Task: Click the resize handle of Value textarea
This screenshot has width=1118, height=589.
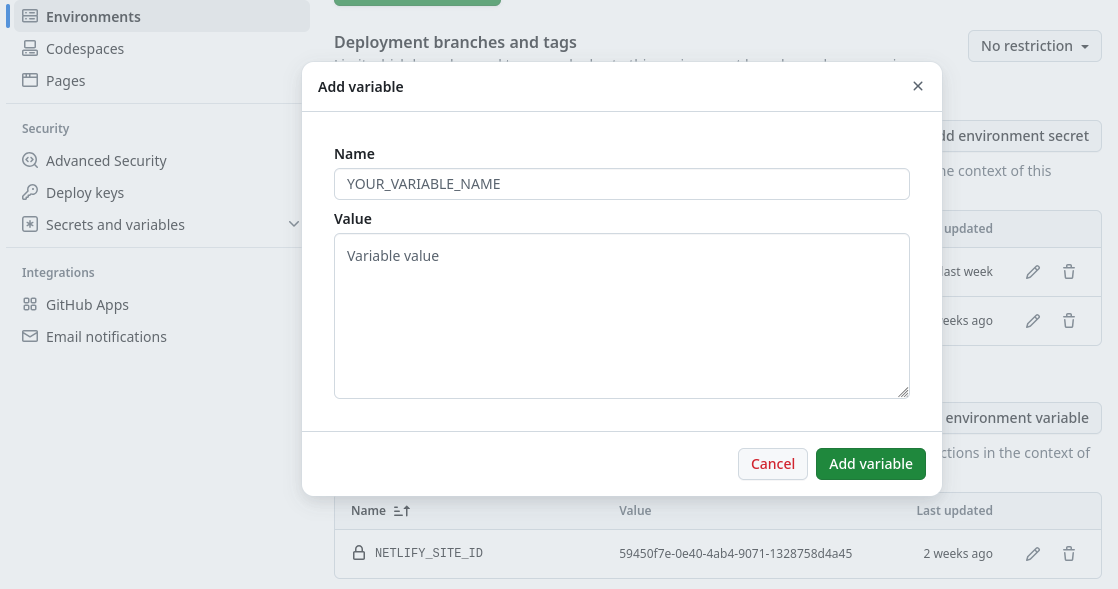Action: tap(903, 391)
